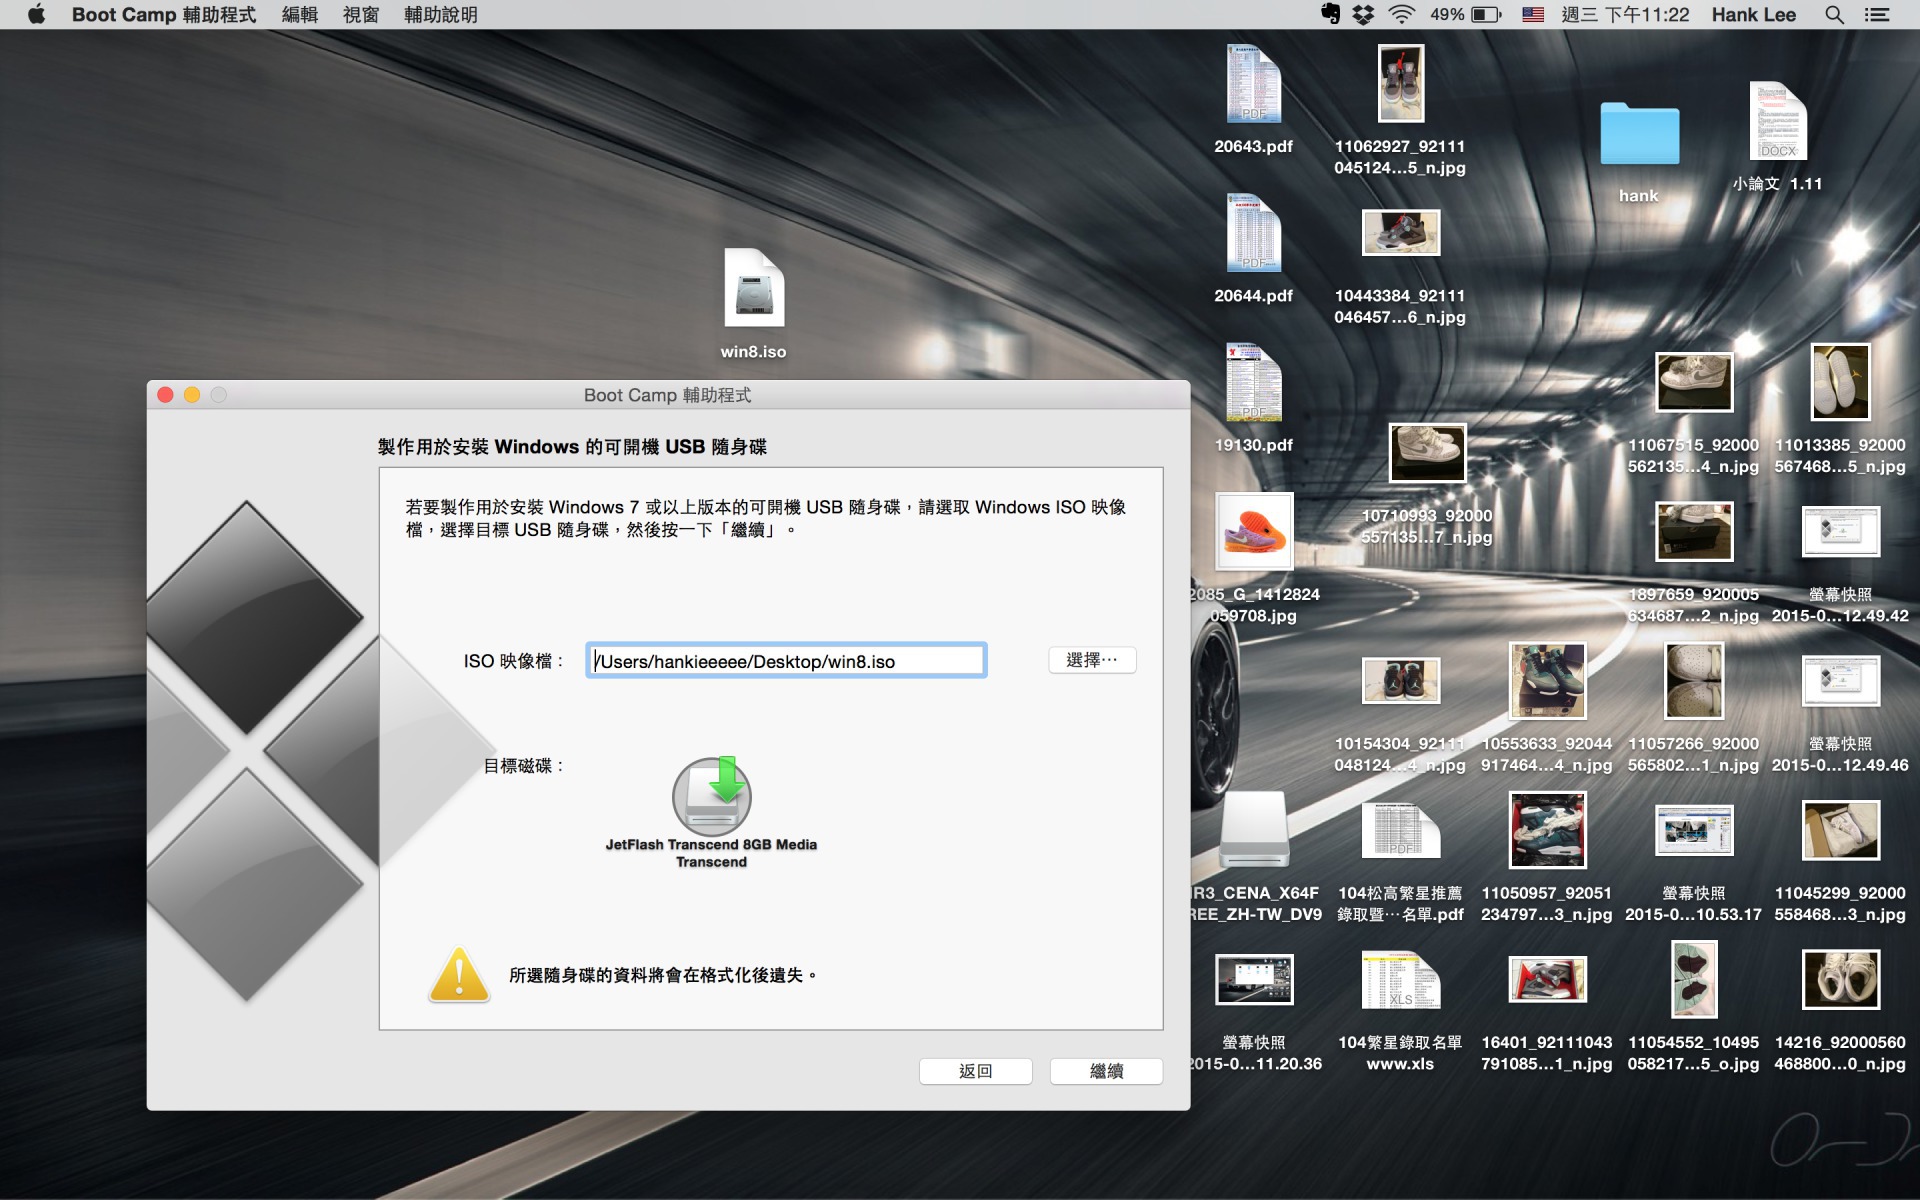Minimize the Boot Camp 輔助程式 window
Viewport: 1920px width, 1200px height.
pos(192,395)
